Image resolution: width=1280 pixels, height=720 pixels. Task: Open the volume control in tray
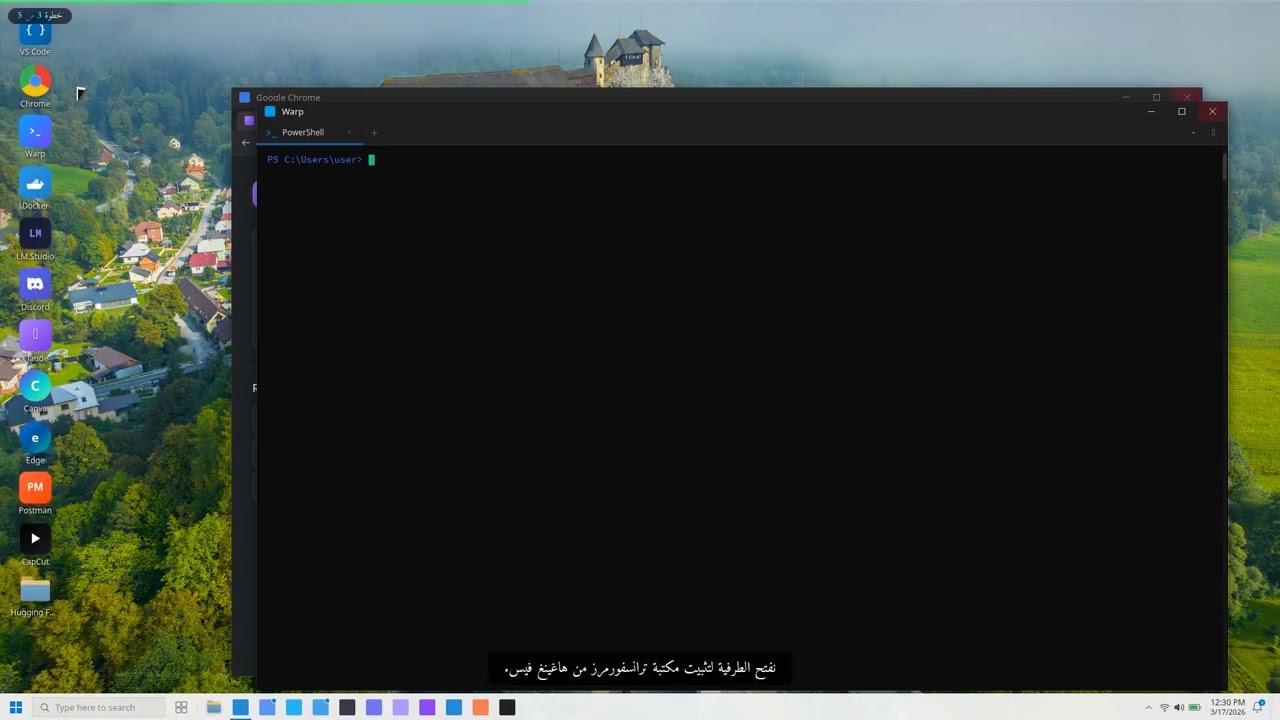tap(1179, 707)
